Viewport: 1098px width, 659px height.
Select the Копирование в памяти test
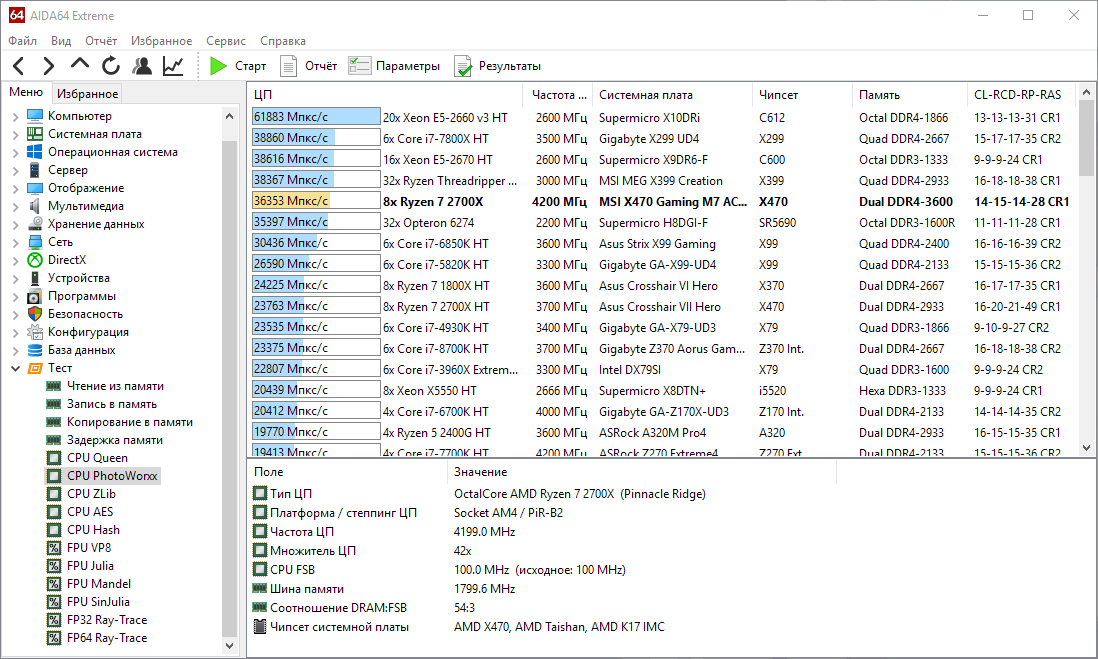[130, 422]
